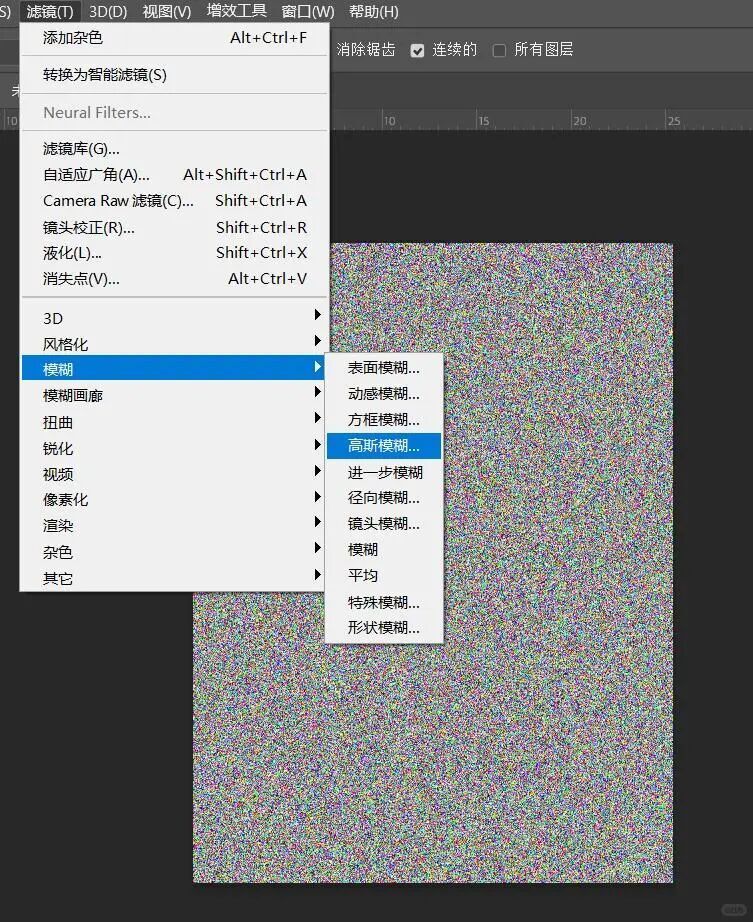Apply 进一步模糊 filter
Screen dimensions: 753x922
(384, 472)
